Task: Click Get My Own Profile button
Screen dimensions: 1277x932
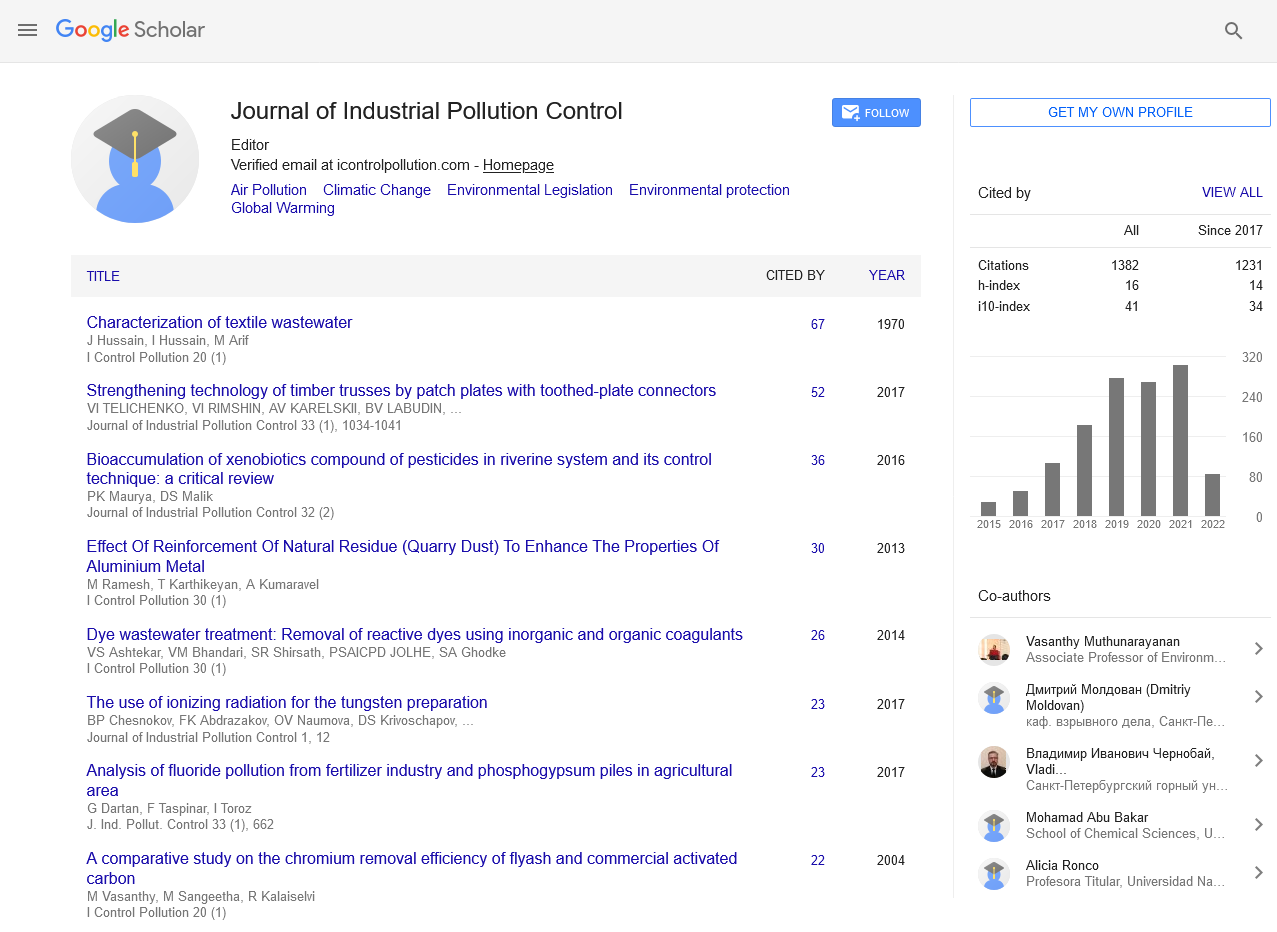Action: pos(1119,113)
